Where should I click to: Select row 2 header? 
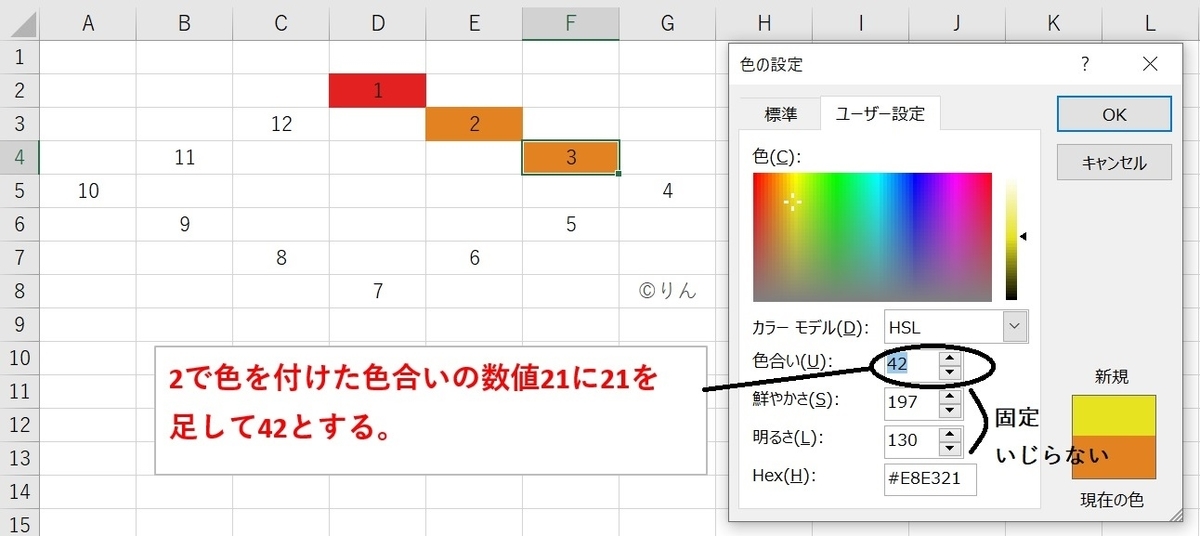20,90
